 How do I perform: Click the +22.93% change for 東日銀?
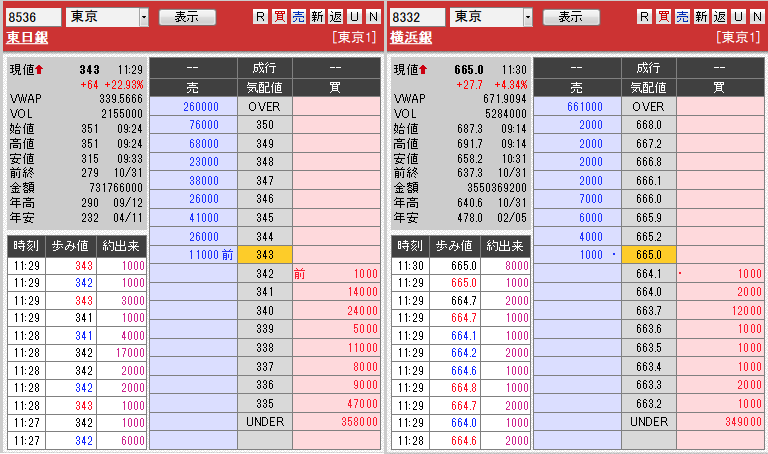[x=124, y=85]
